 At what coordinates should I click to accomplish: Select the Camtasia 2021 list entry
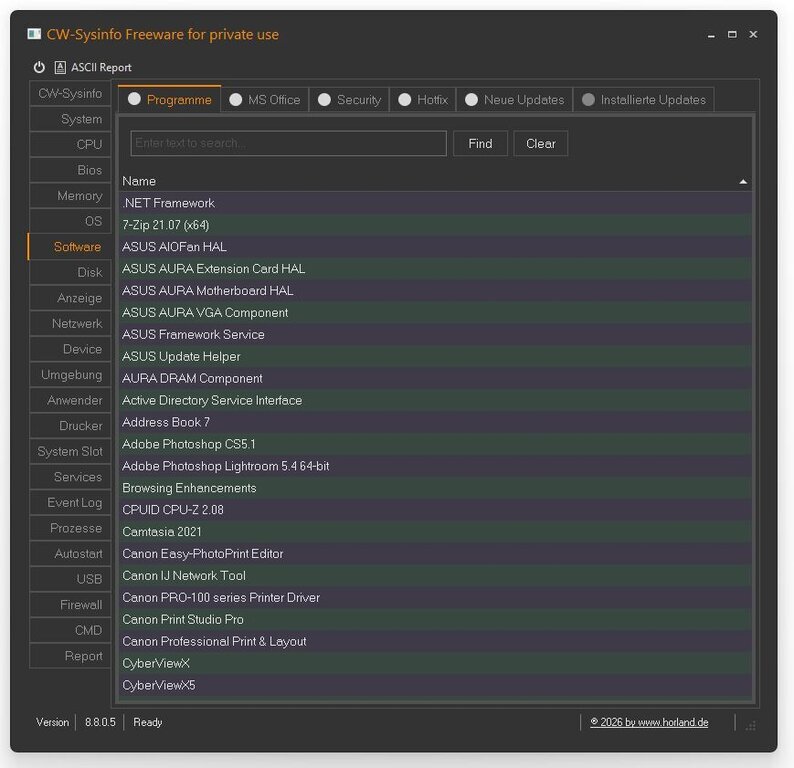(x=162, y=532)
